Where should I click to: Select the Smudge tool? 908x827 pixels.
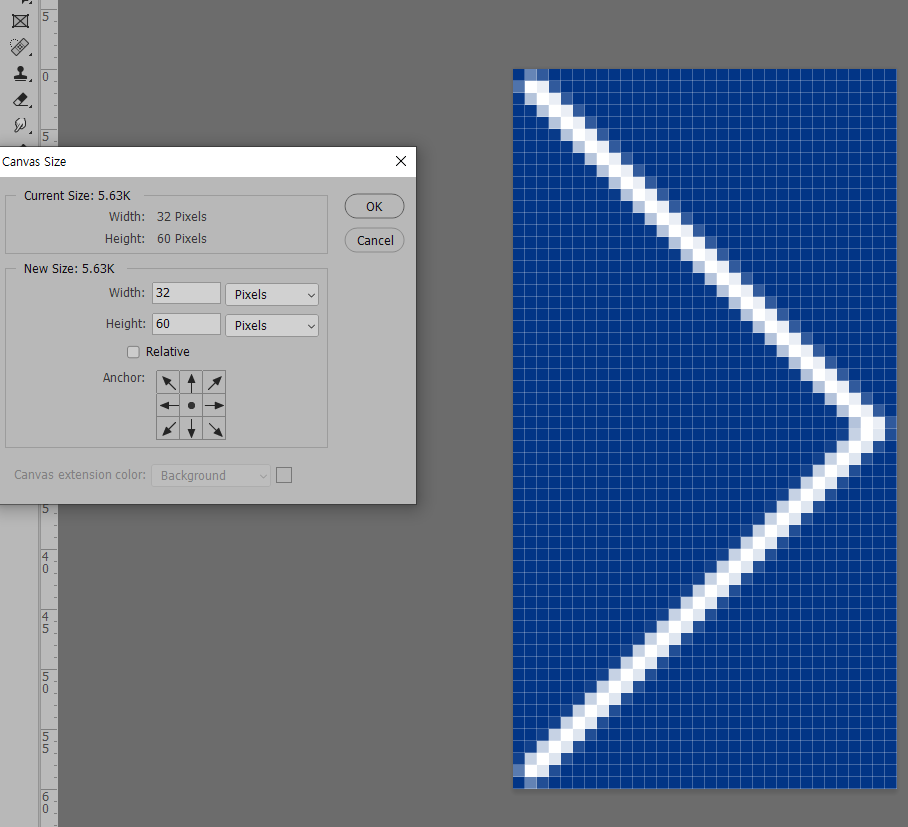click(20, 125)
